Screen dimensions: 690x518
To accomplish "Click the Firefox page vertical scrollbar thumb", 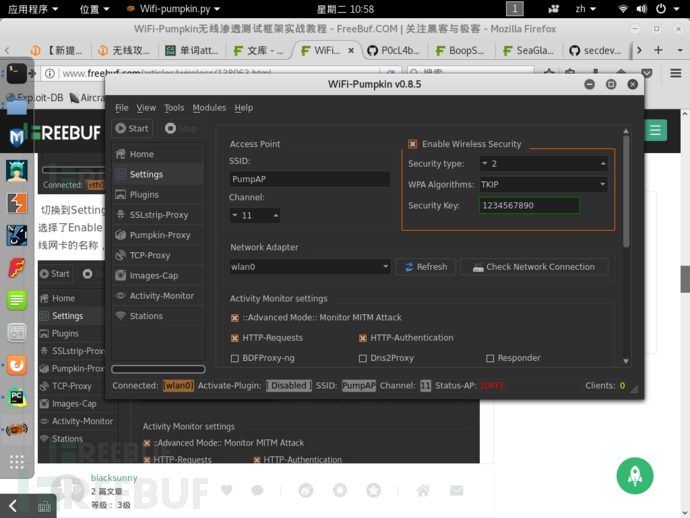I will click(685, 279).
